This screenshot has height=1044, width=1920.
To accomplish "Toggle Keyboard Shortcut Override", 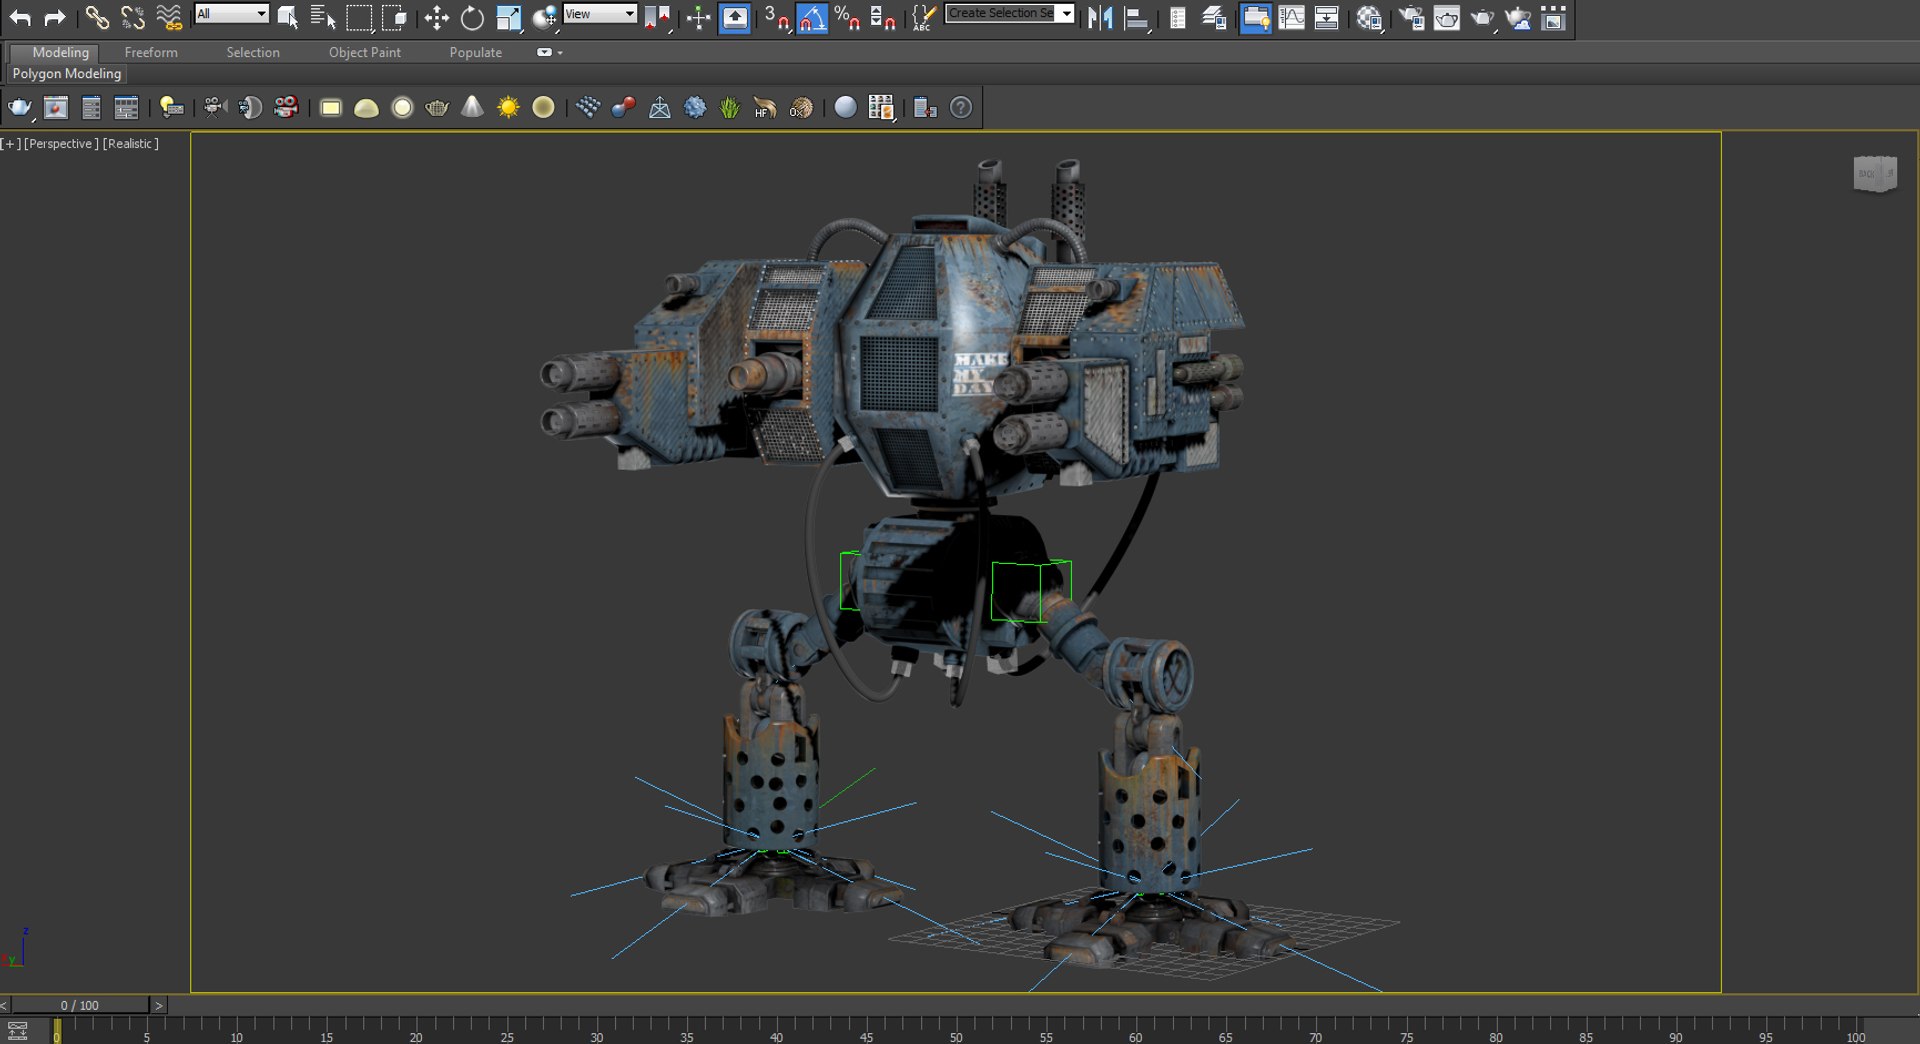I will click(734, 17).
